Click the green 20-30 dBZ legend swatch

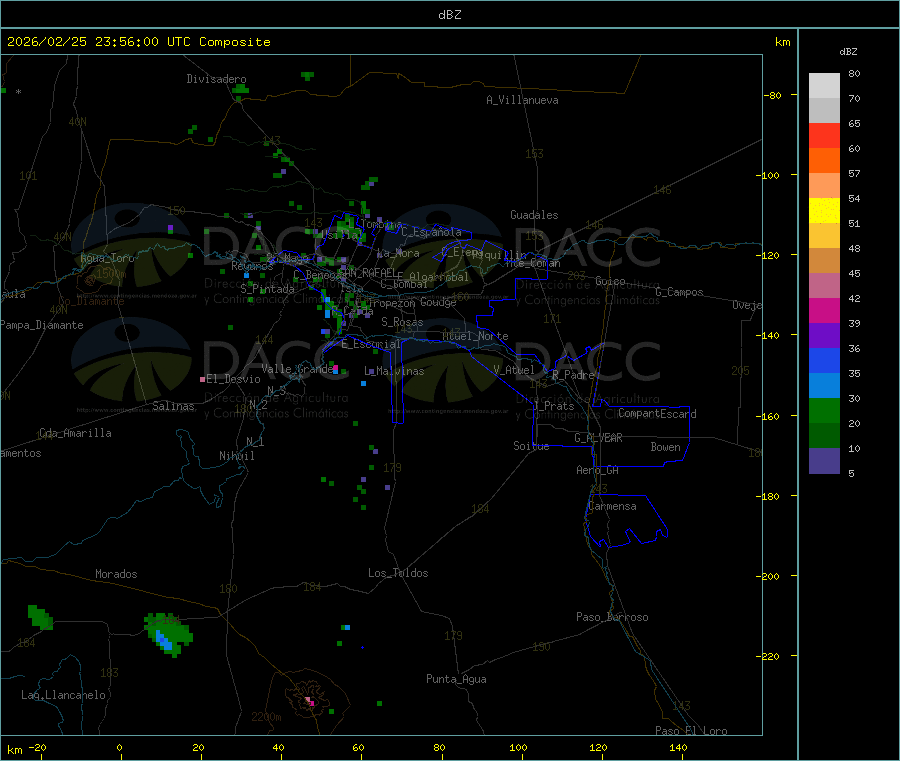[824, 410]
